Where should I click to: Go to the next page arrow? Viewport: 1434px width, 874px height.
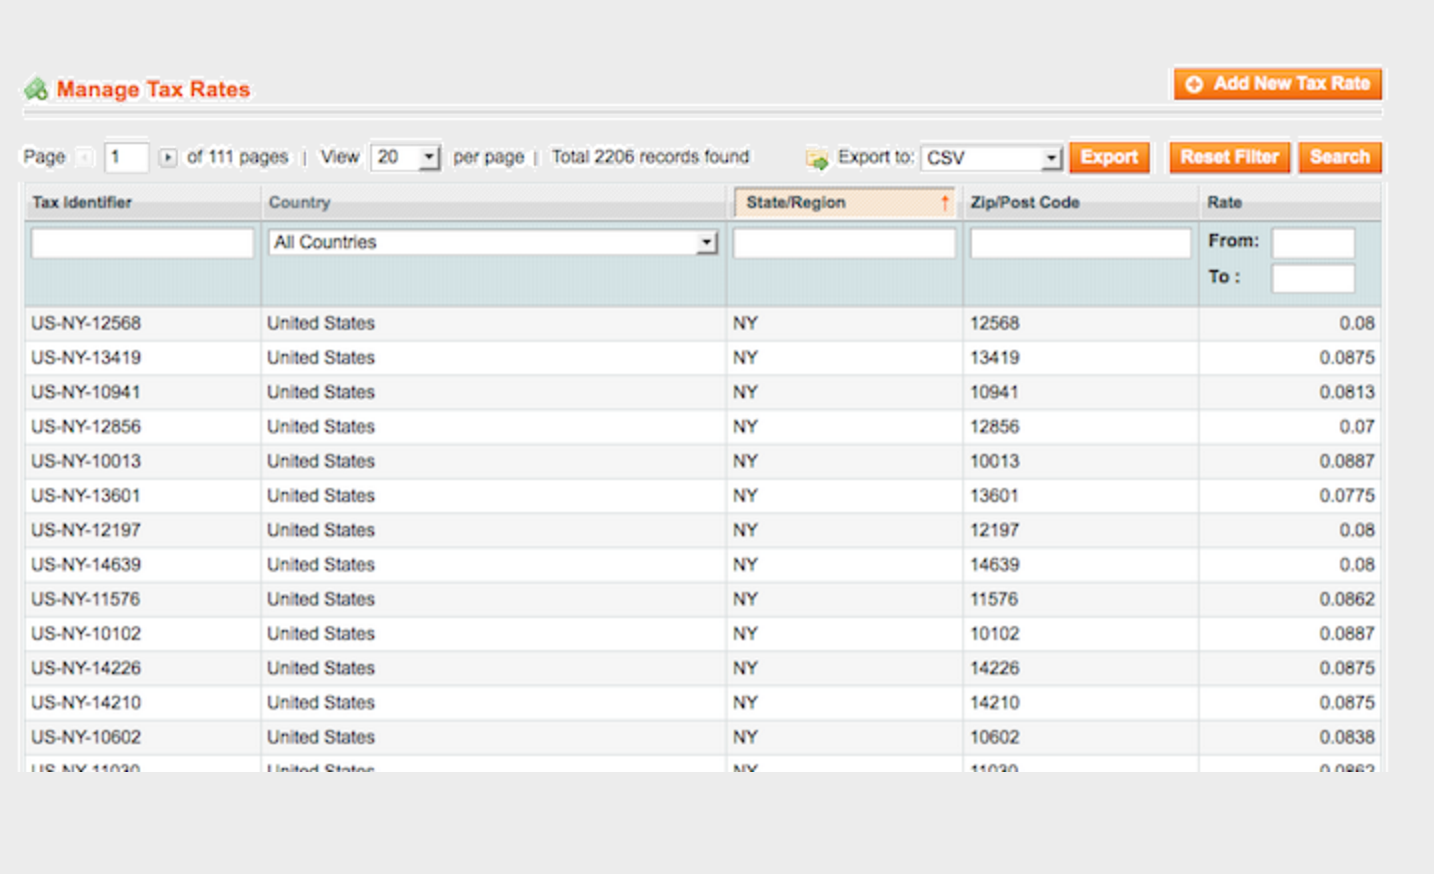168,157
